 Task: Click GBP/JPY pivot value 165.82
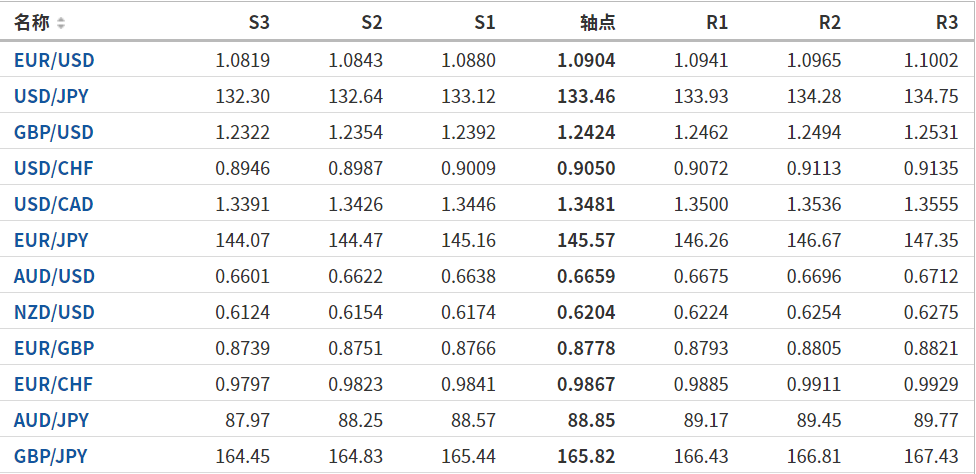586,456
